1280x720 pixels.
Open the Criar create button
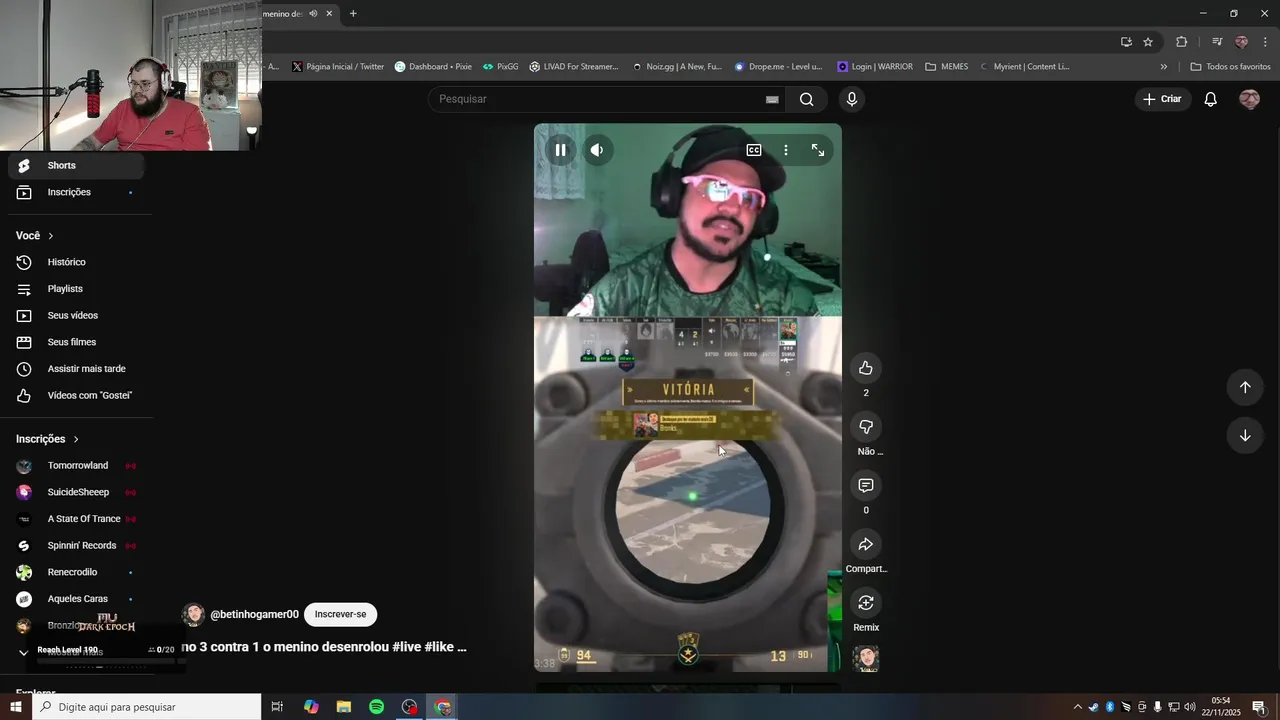click(1163, 99)
